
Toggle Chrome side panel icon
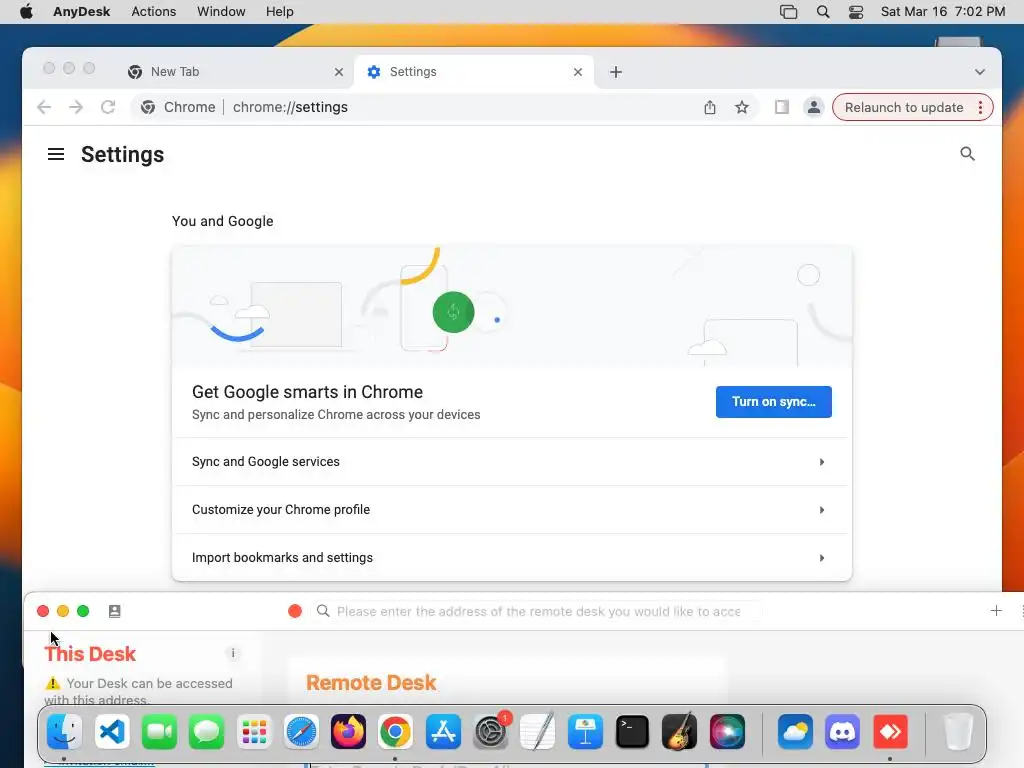coord(782,107)
